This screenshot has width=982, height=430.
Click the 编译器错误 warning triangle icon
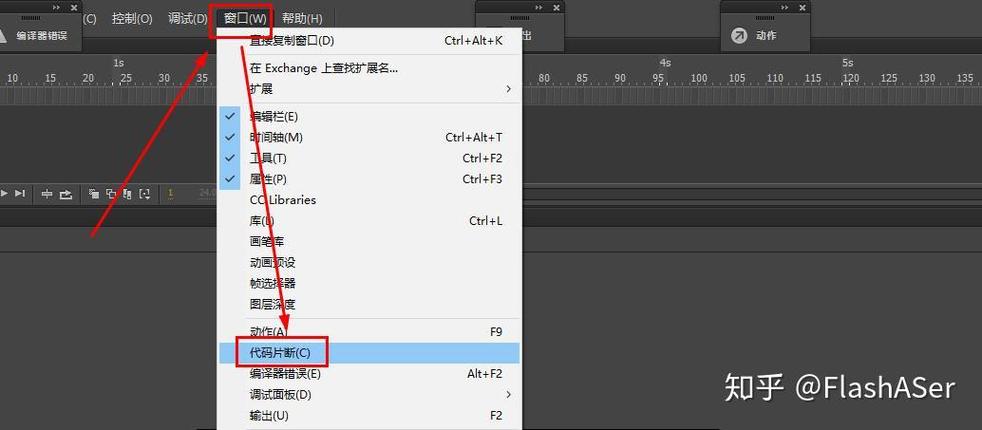(2, 36)
